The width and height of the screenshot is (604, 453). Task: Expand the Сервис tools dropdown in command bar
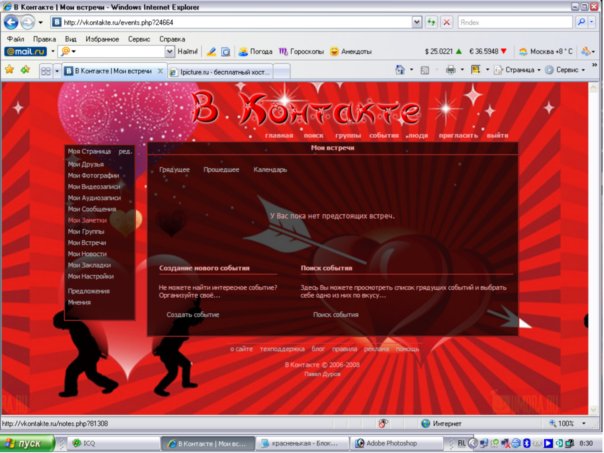coord(565,70)
